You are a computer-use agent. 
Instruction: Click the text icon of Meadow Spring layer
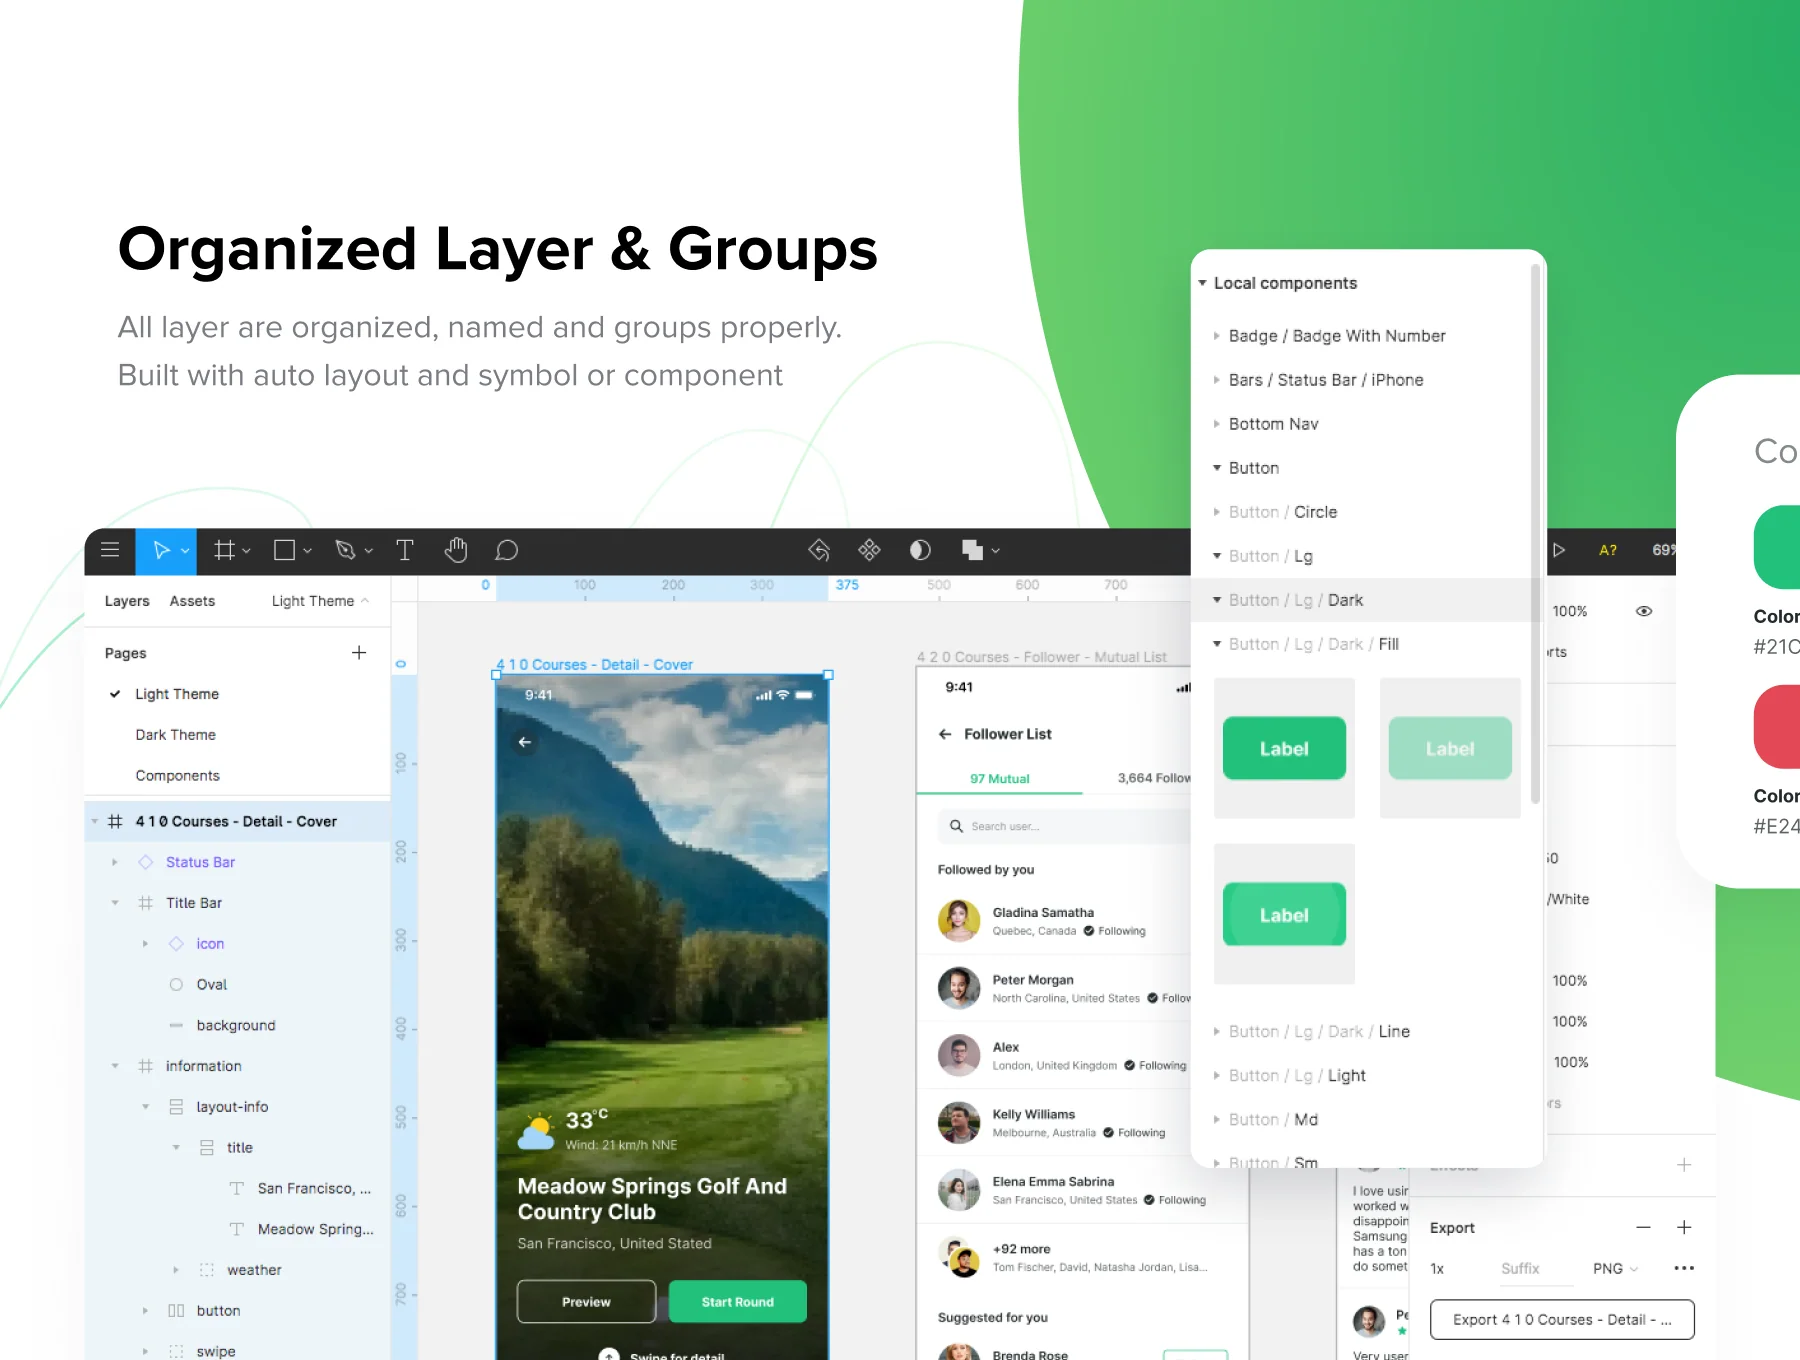pos(237,1229)
